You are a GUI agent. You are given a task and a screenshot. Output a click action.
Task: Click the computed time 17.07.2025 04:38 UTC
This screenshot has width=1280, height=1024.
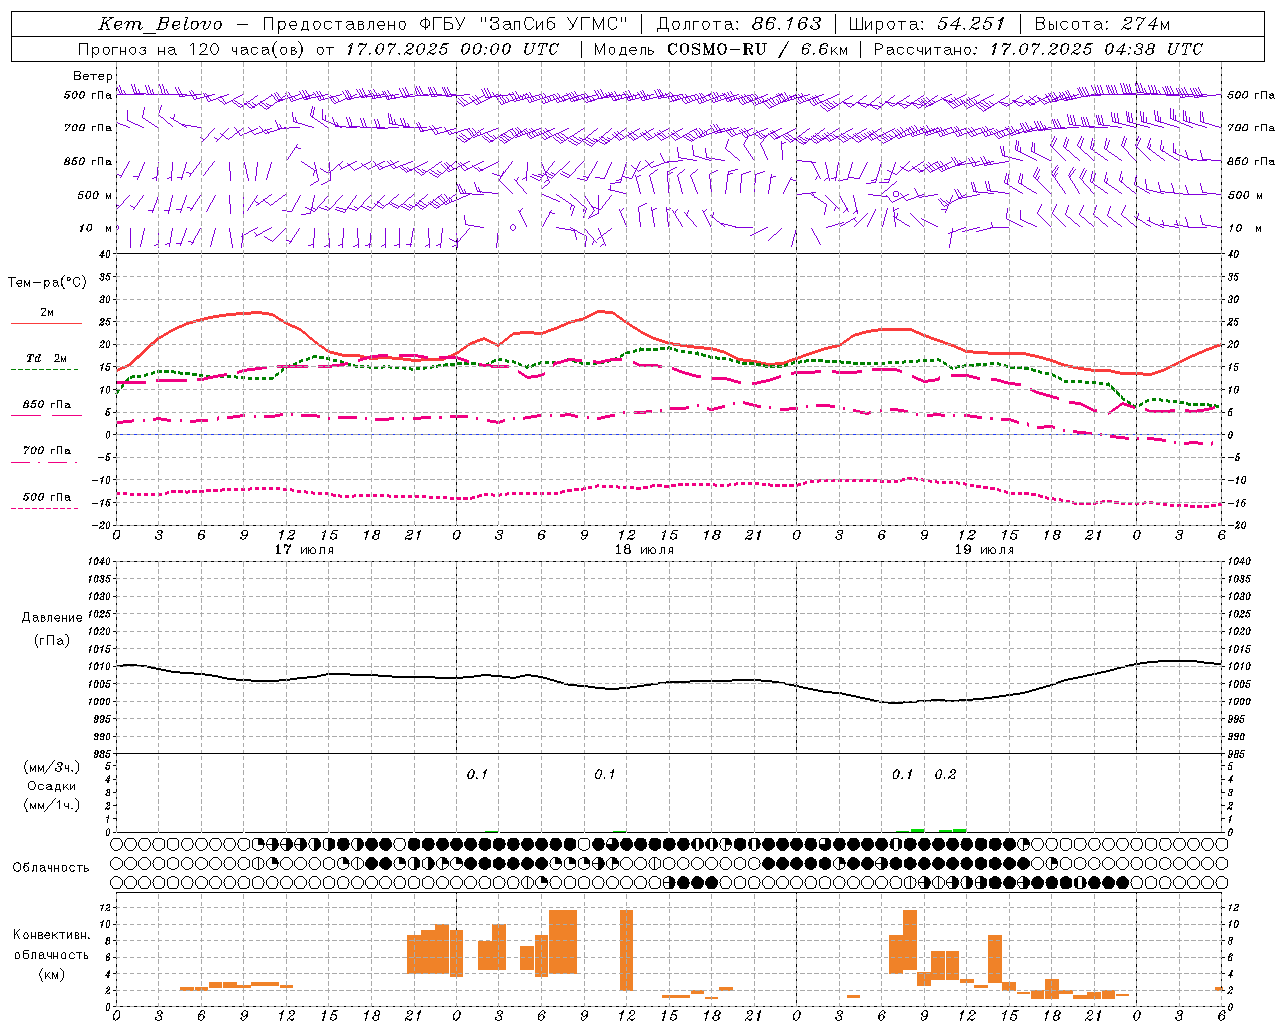(1096, 49)
